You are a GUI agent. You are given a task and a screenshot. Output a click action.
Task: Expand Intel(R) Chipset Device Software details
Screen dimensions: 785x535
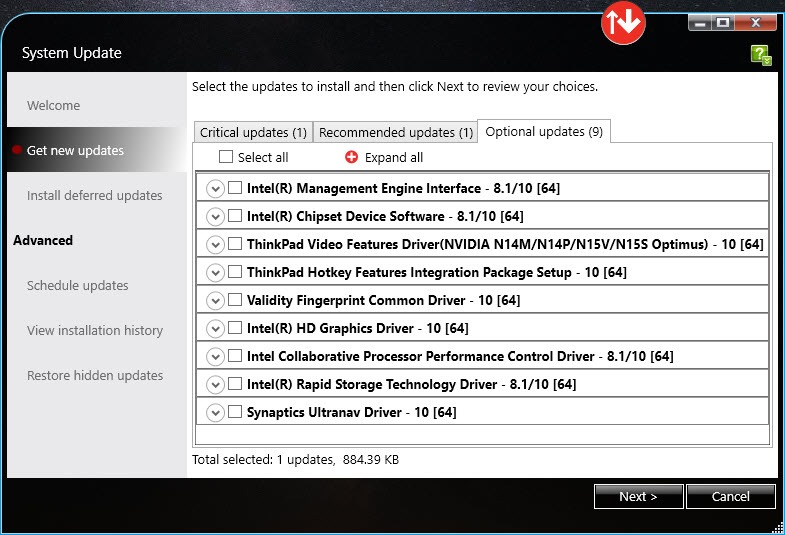point(215,217)
